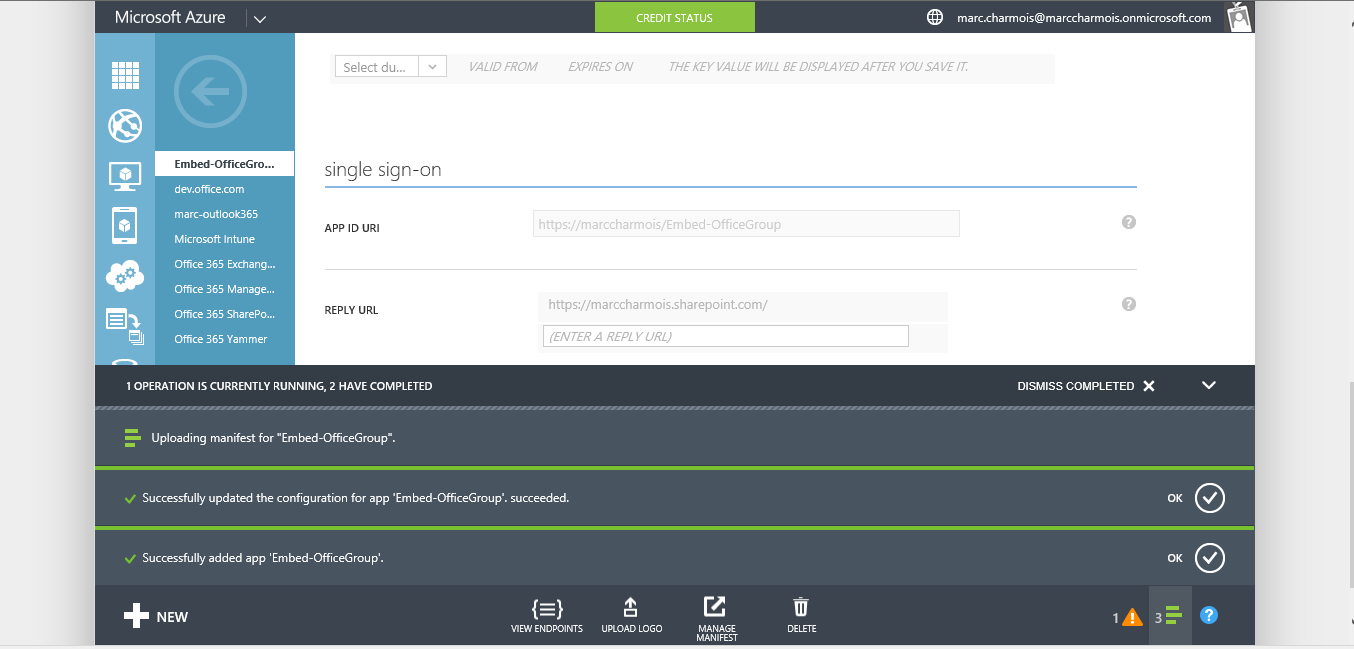
Task: Click the globe language icon in header
Action: [935, 17]
